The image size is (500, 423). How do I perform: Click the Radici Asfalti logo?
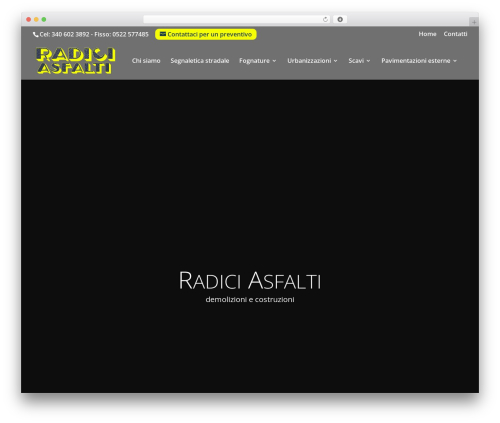(x=76, y=61)
